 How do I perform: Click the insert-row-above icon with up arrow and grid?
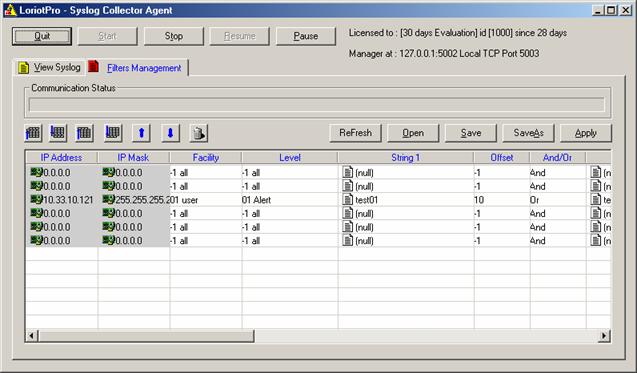(33, 133)
